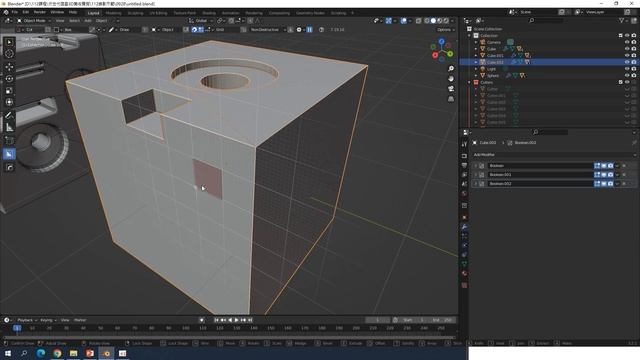Click the Boolean.002 modifier name field
The image size is (640, 360).
tap(540, 184)
